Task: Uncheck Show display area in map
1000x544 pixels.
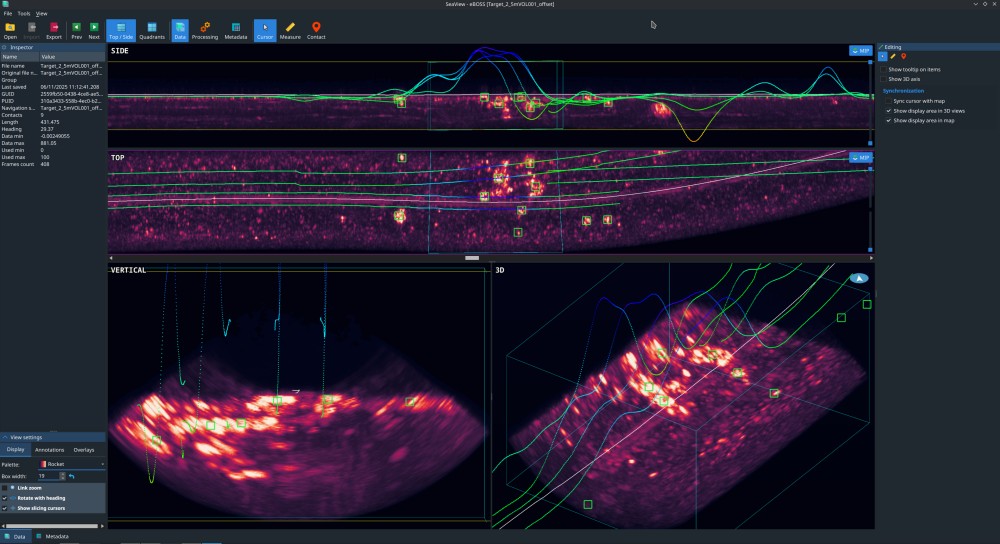Action: pos(888,121)
